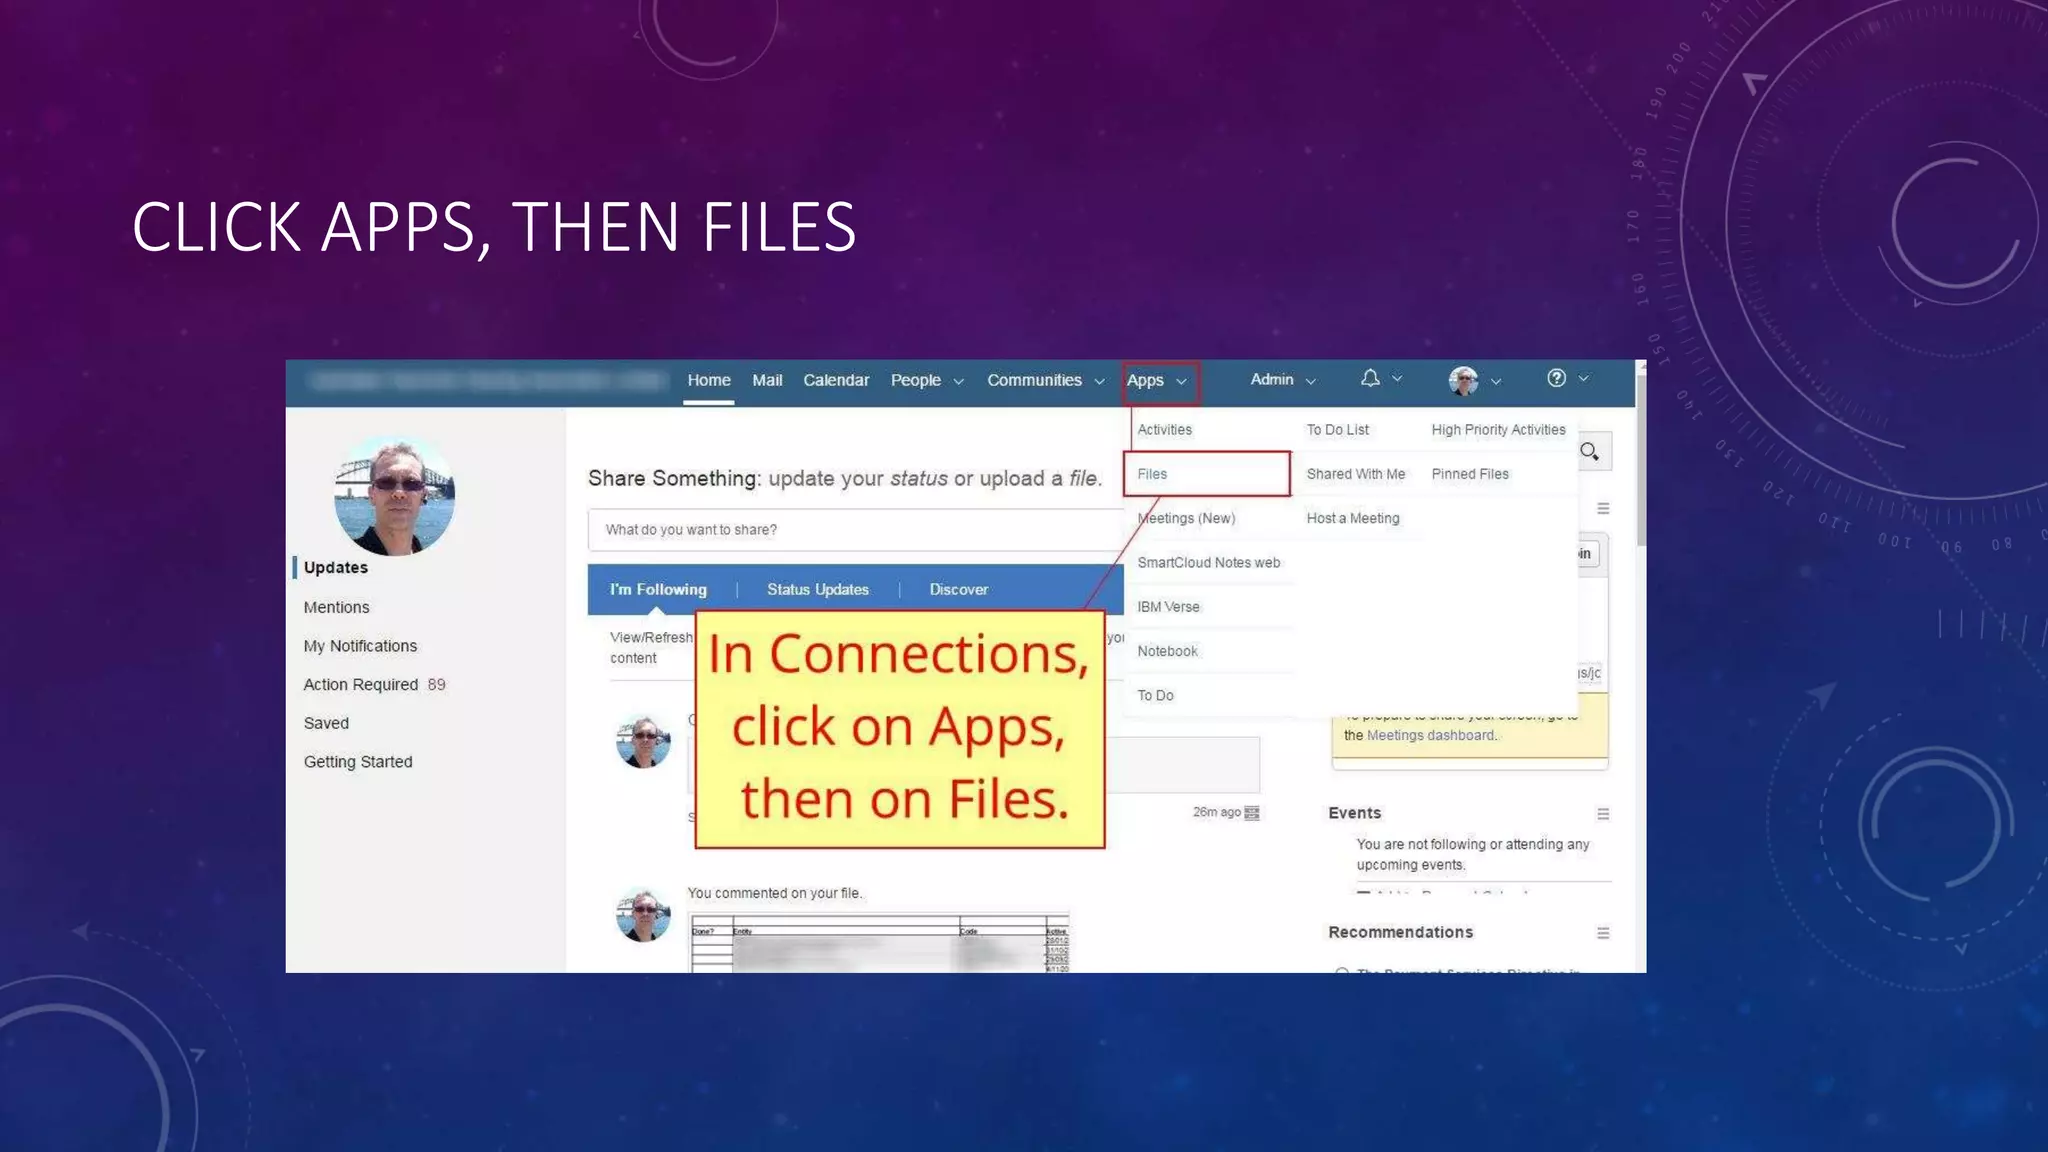Click the search magnifier icon
Image resolution: width=2048 pixels, height=1152 pixels.
1589,452
